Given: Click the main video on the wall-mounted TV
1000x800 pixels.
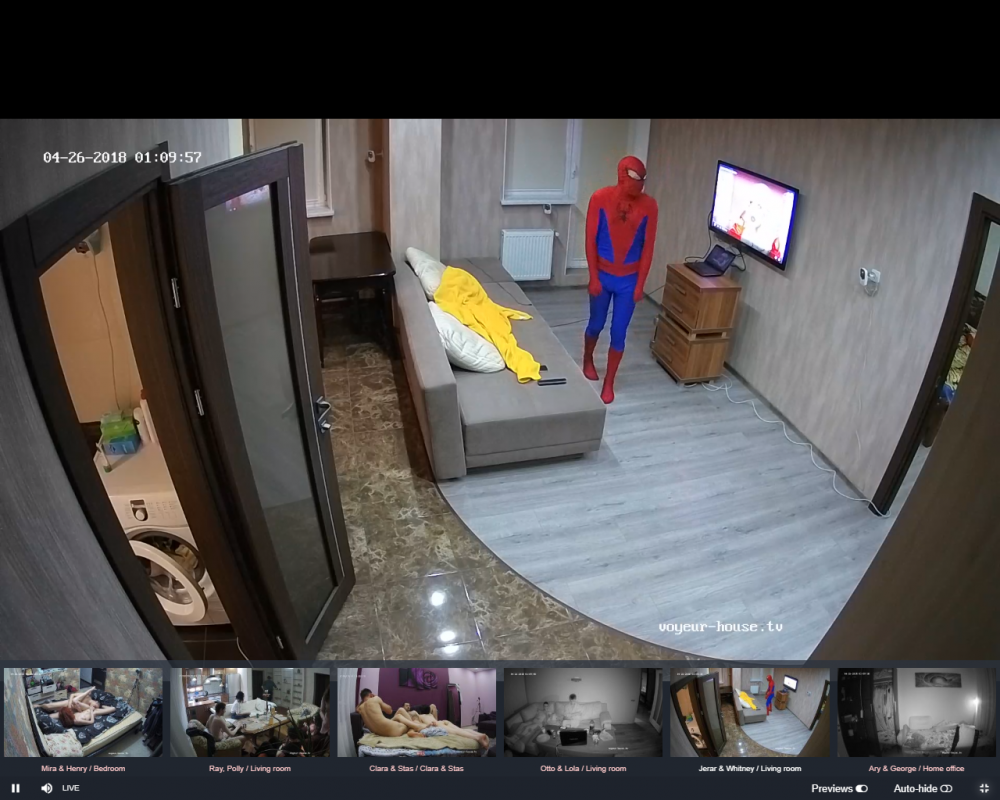Looking at the screenshot, I should click(753, 213).
